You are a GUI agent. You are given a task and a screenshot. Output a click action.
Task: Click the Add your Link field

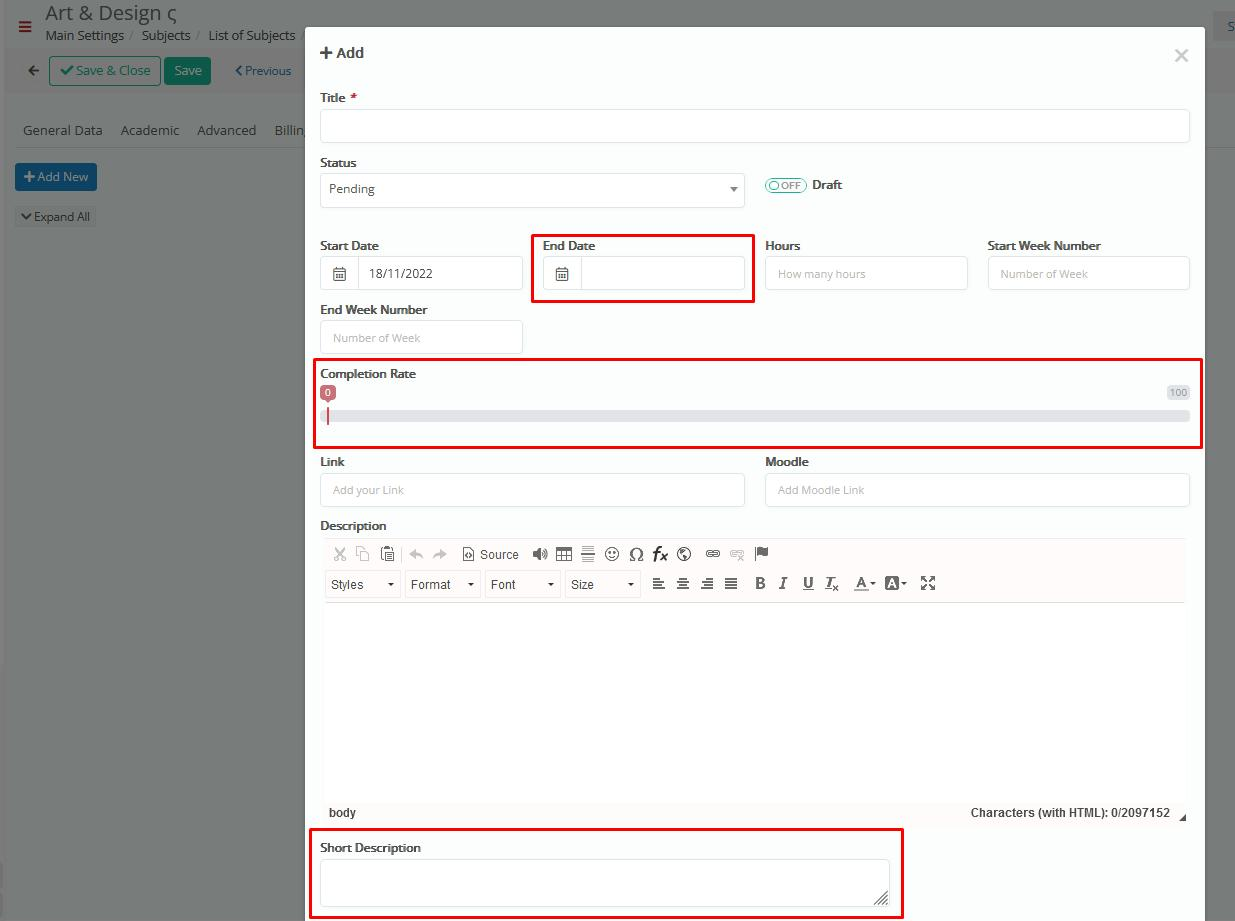coord(532,490)
